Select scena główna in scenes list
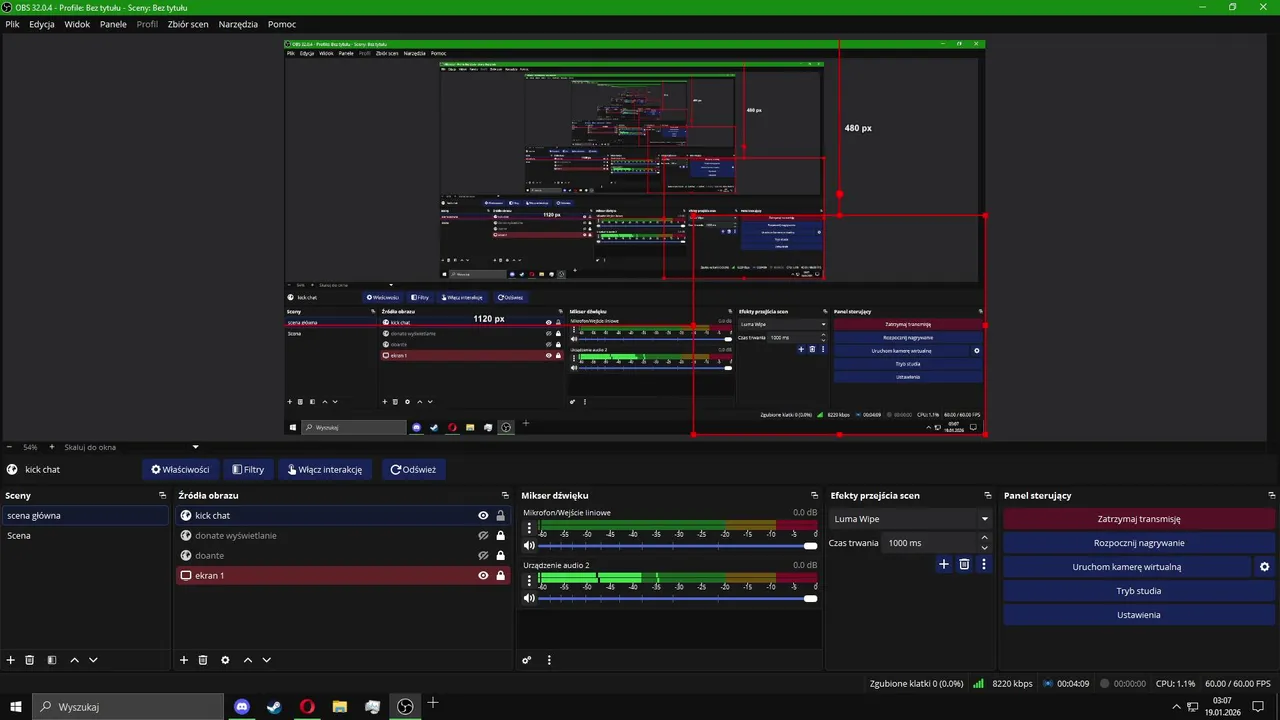This screenshot has width=1280, height=720. click(x=85, y=516)
